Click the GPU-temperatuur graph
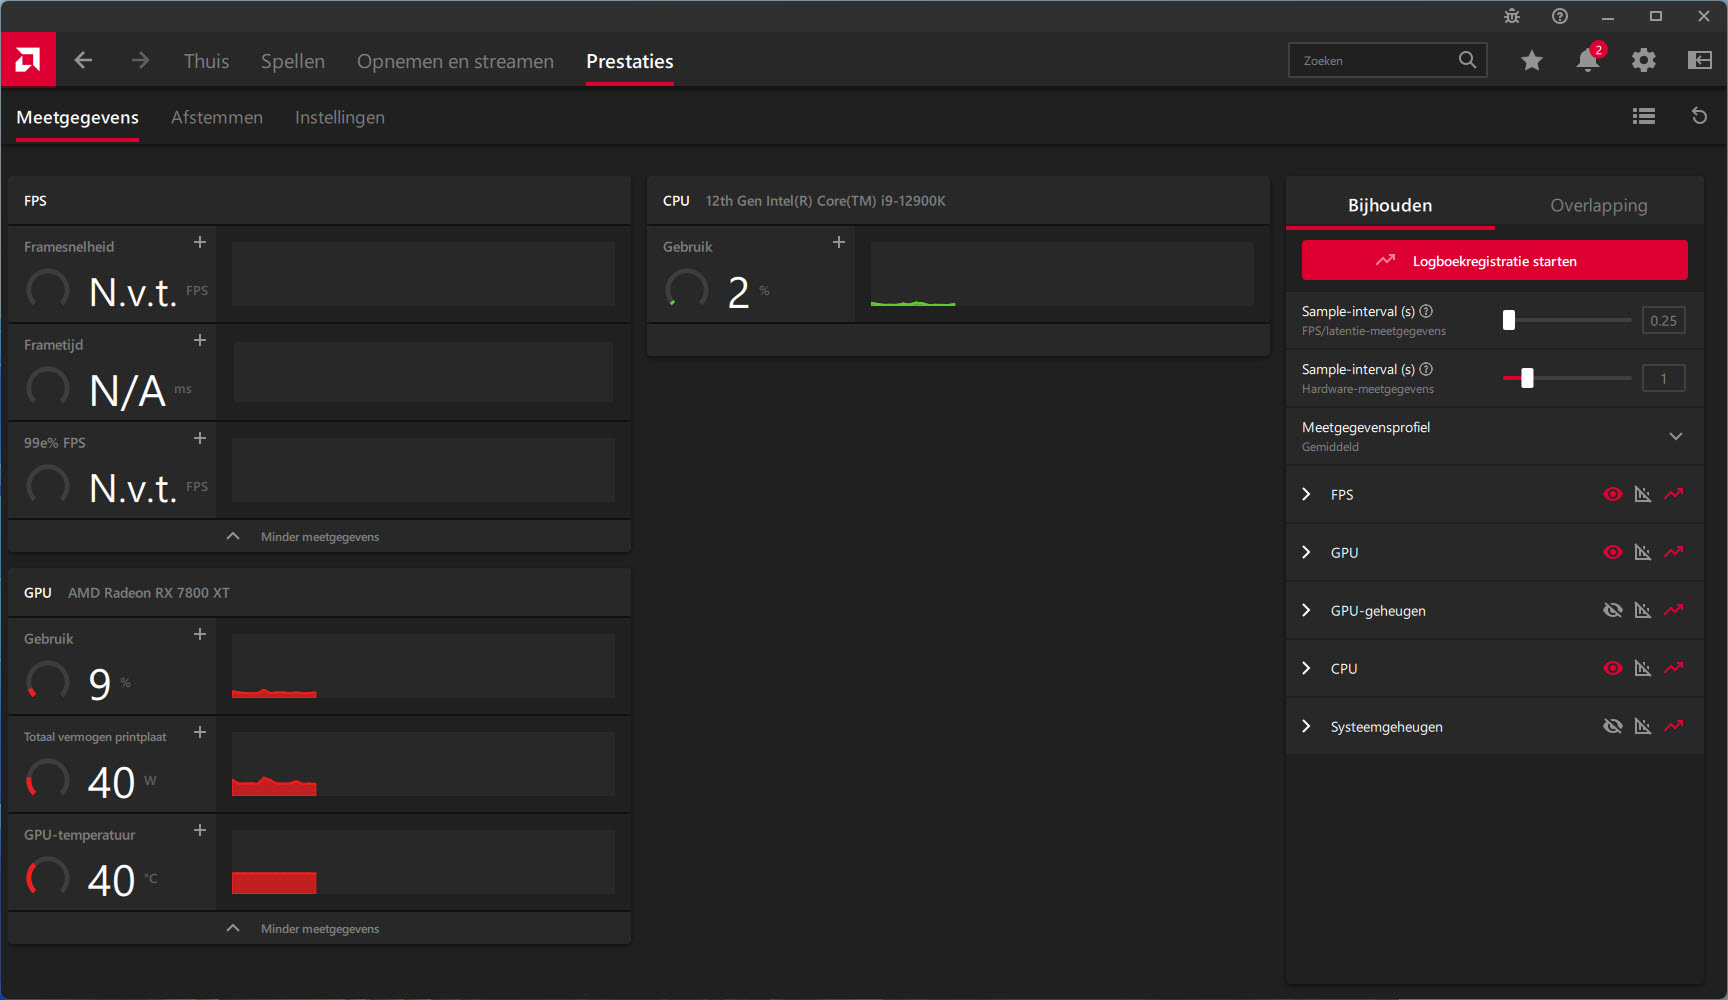Image resolution: width=1728 pixels, height=1000 pixels. pos(423,862)
